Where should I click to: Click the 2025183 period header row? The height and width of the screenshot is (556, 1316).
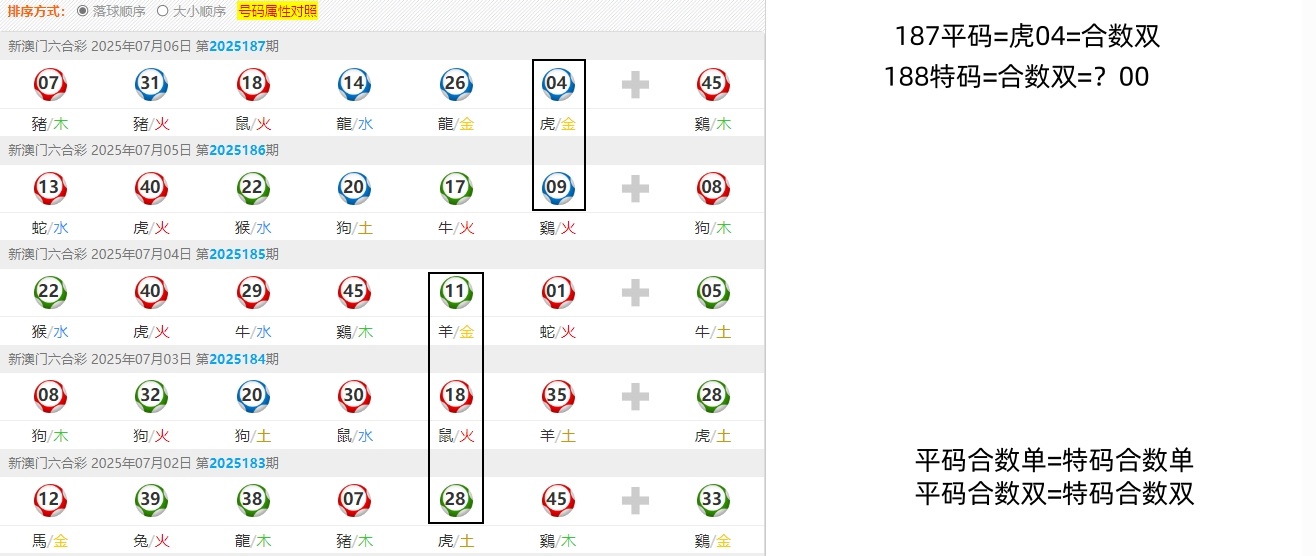coord(382,463)
